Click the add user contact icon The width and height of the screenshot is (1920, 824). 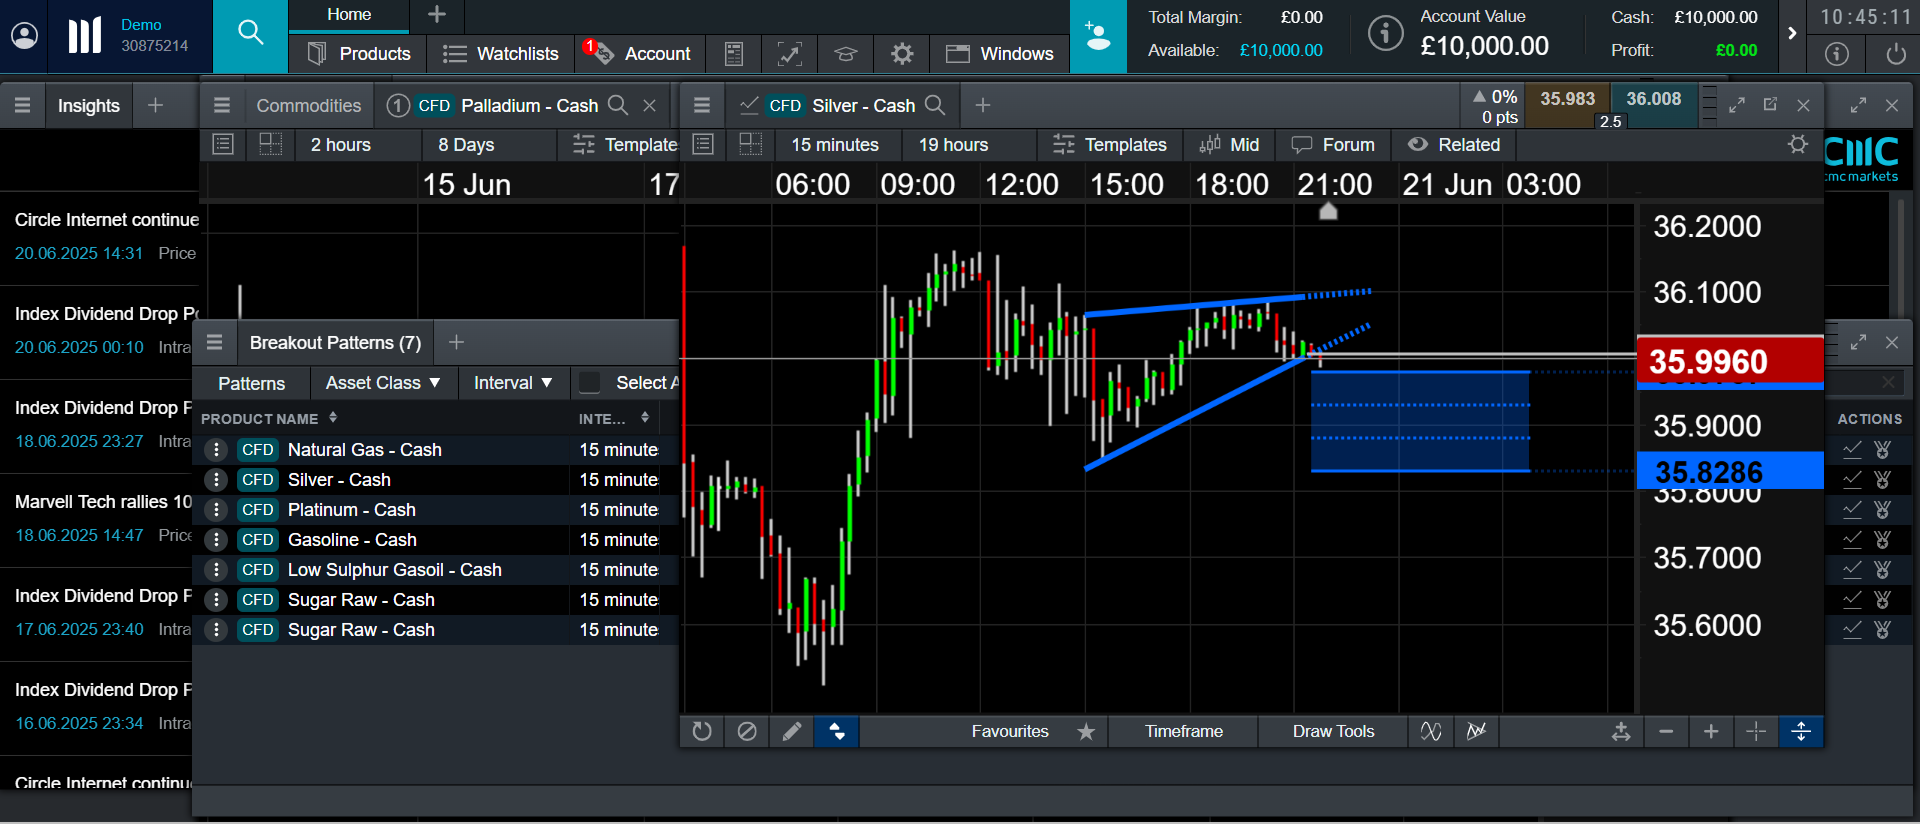coord(1098,36)
